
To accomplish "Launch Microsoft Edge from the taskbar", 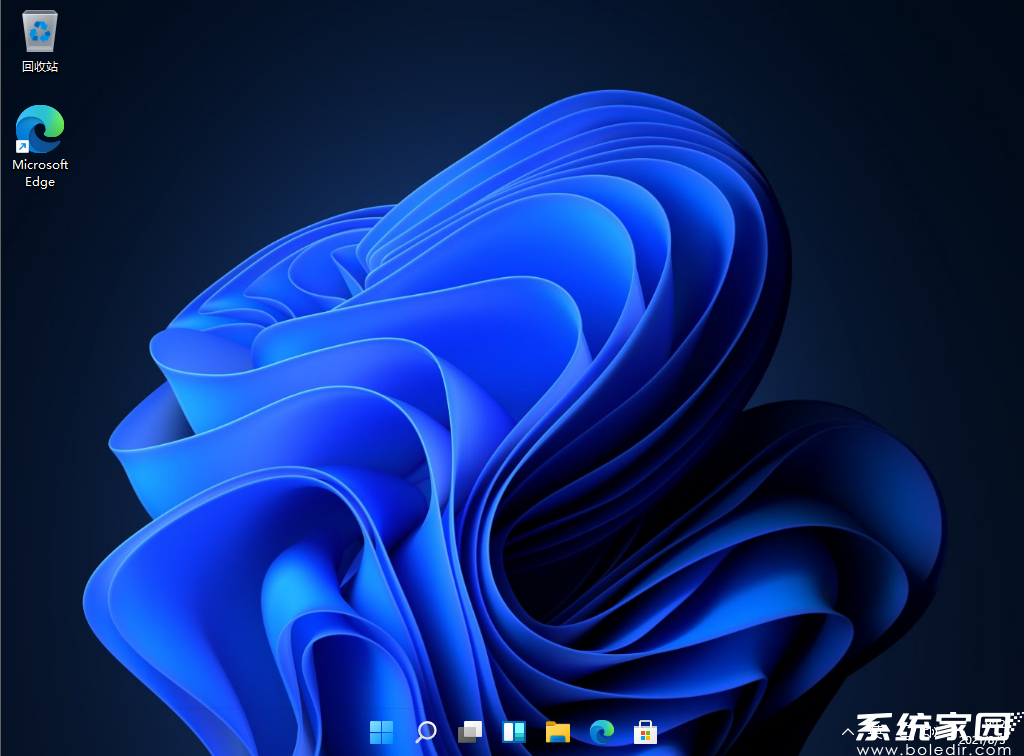I will pos(601,732).
